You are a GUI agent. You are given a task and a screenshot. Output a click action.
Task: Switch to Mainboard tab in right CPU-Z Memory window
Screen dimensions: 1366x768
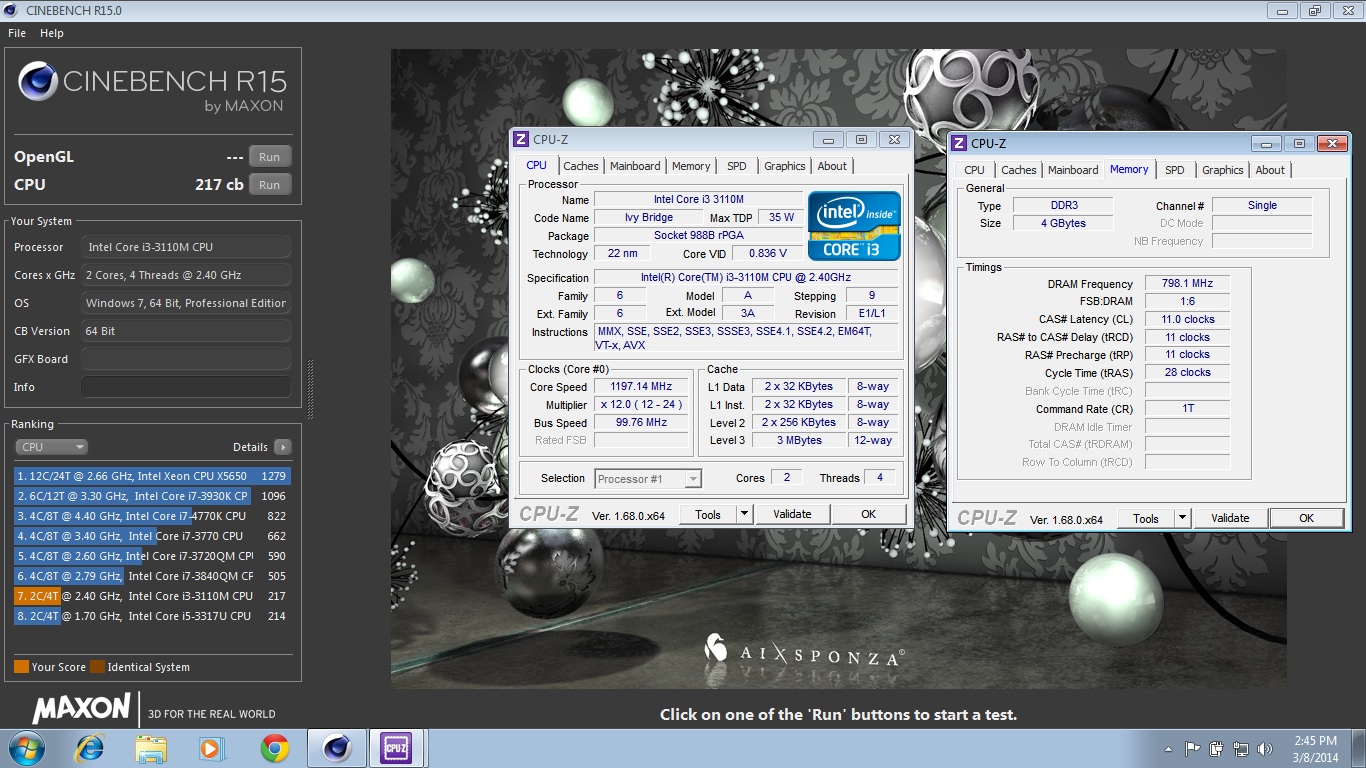click(1073, 170)
